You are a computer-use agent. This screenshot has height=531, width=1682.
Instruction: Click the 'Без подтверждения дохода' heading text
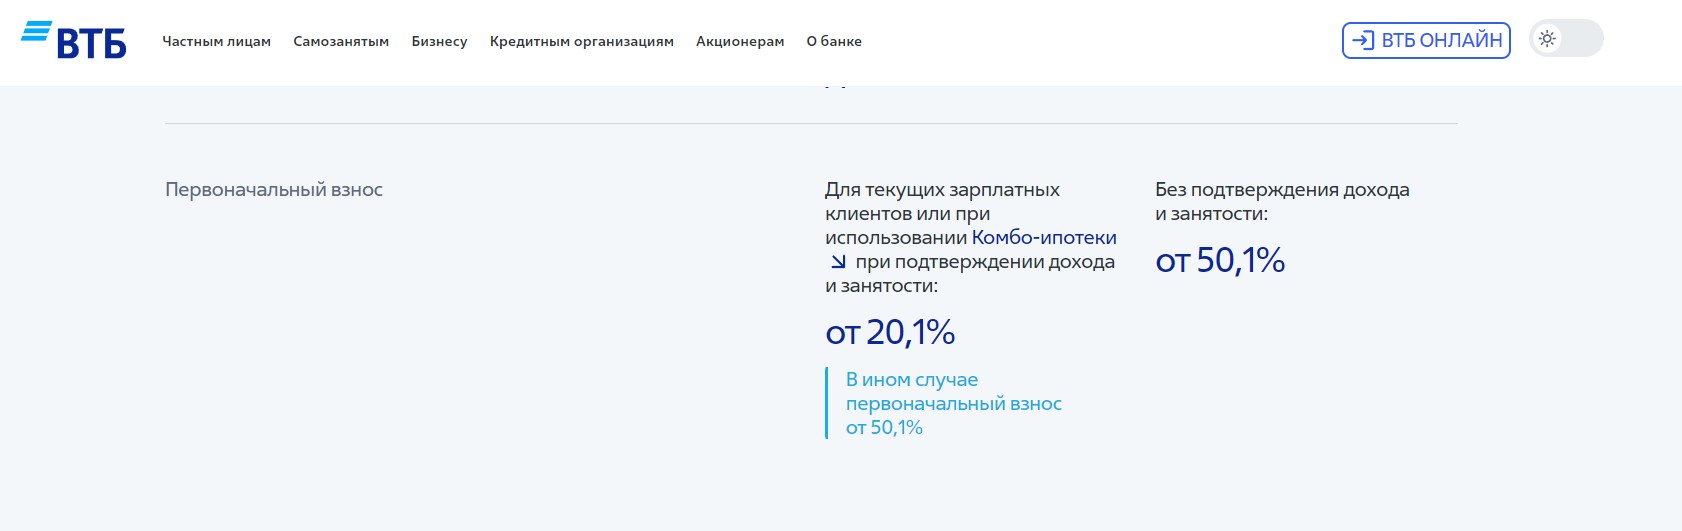(x=1281, y=190)
